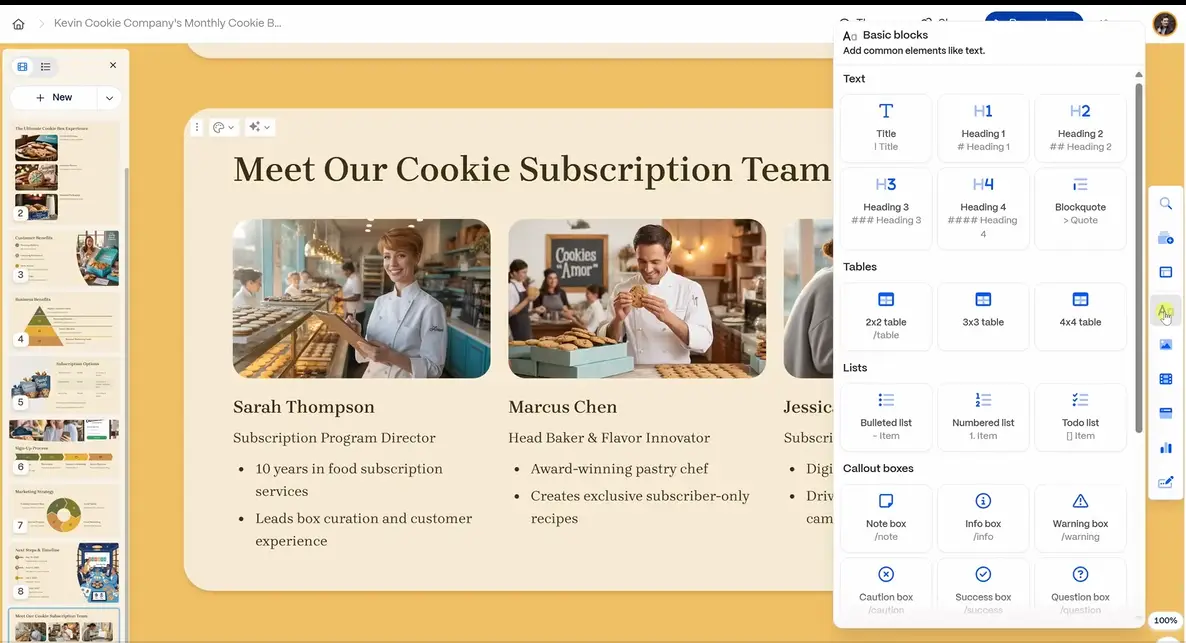
Task: Click the document title in breadcrumb
Action: click(x=167, y=23)
